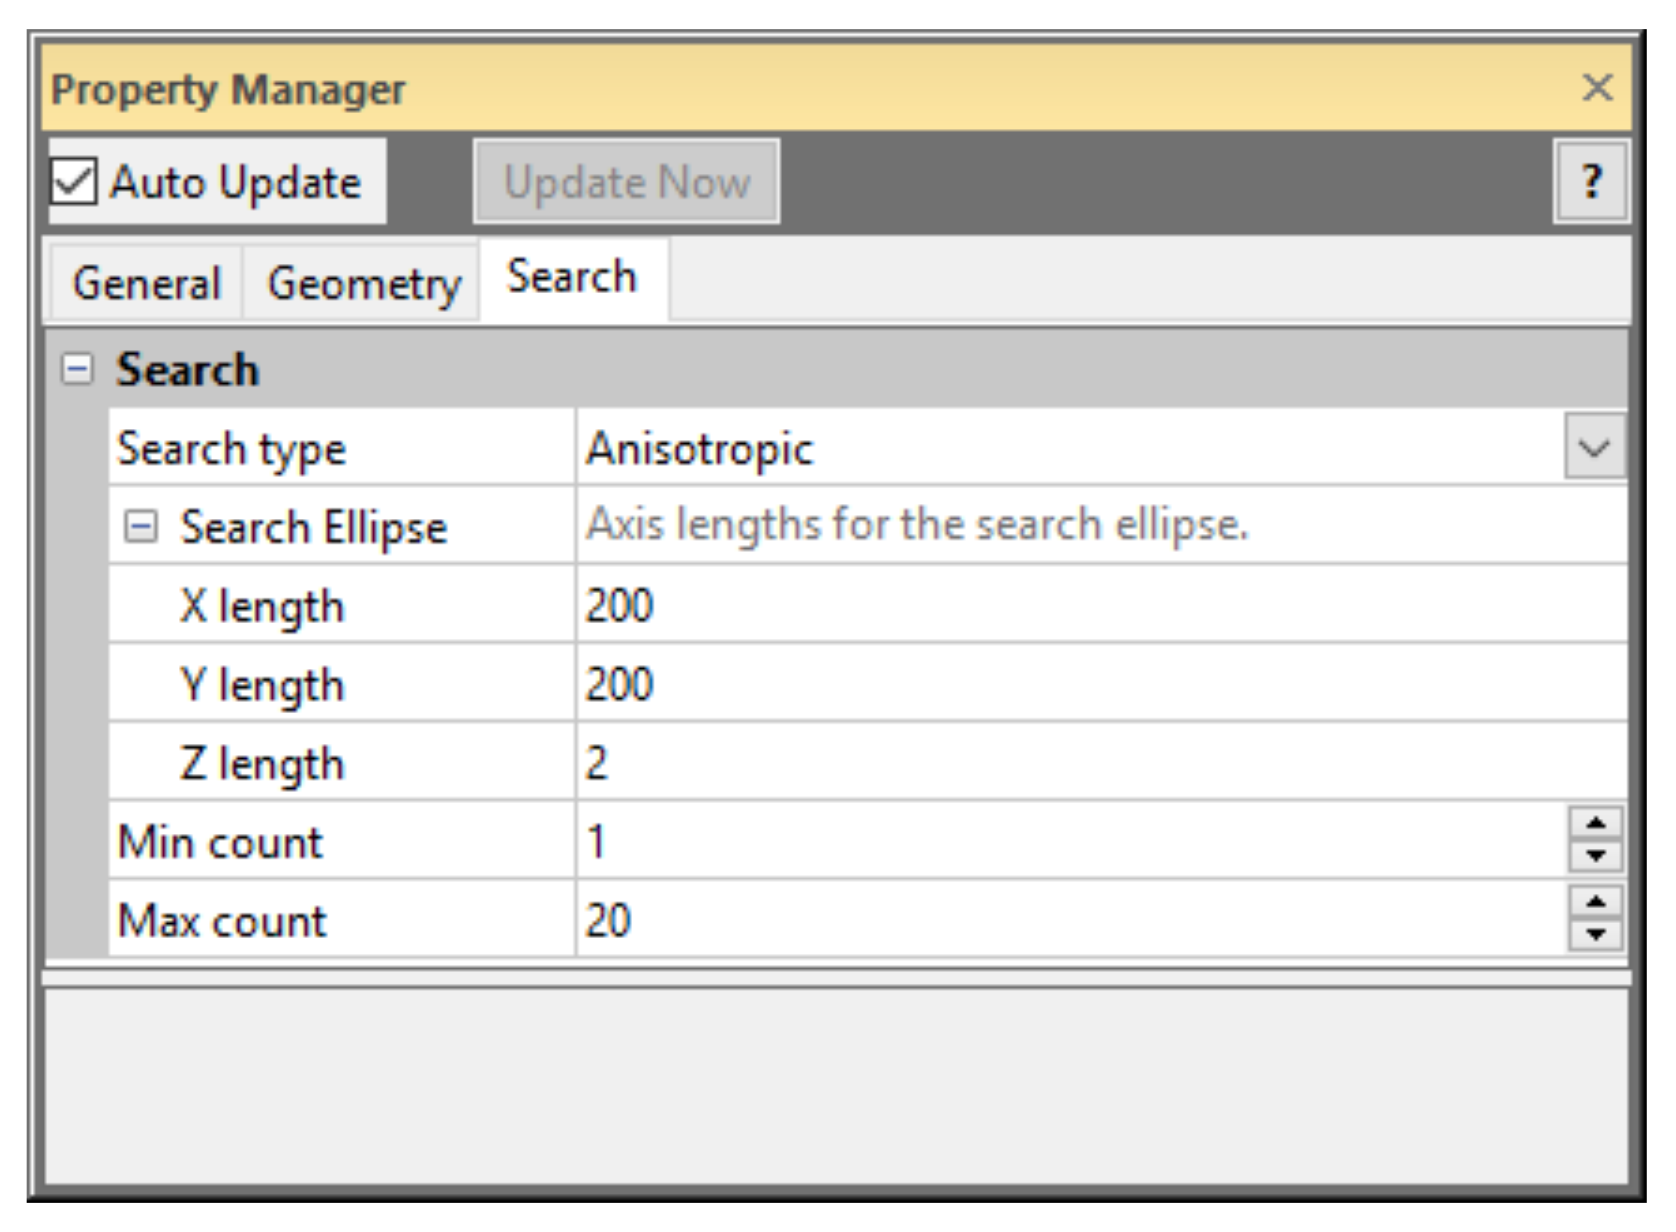Decrease Max count with down arrow
Viewport: 1676px width, 1232px height.
(1595, 935)
